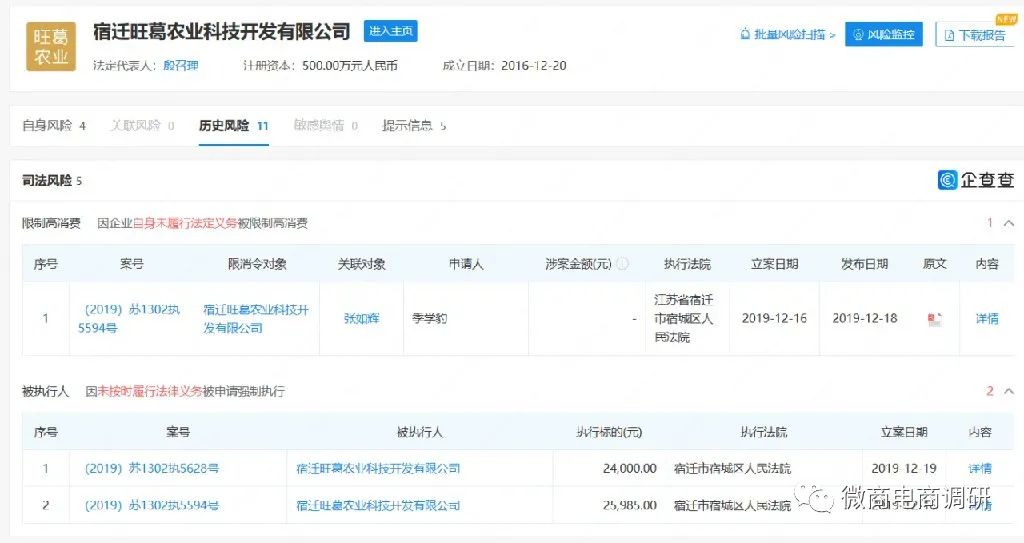Click 进入主页 button
This screenshot has height=543, width=1024.
(x=391, y=32)
